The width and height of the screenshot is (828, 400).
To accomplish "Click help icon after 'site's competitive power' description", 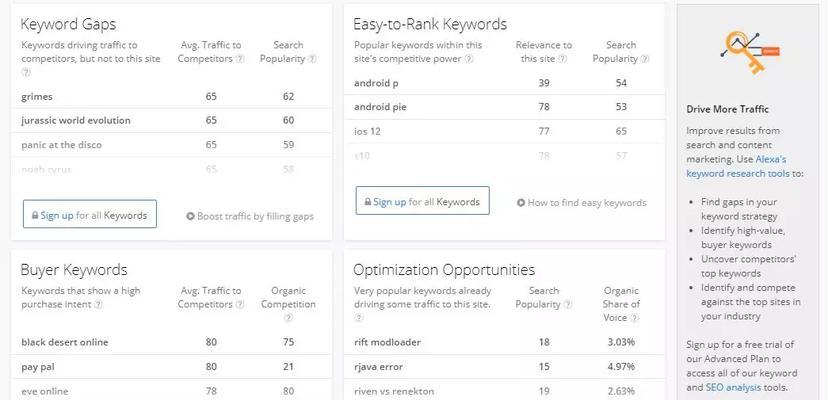I will (469, 59).
